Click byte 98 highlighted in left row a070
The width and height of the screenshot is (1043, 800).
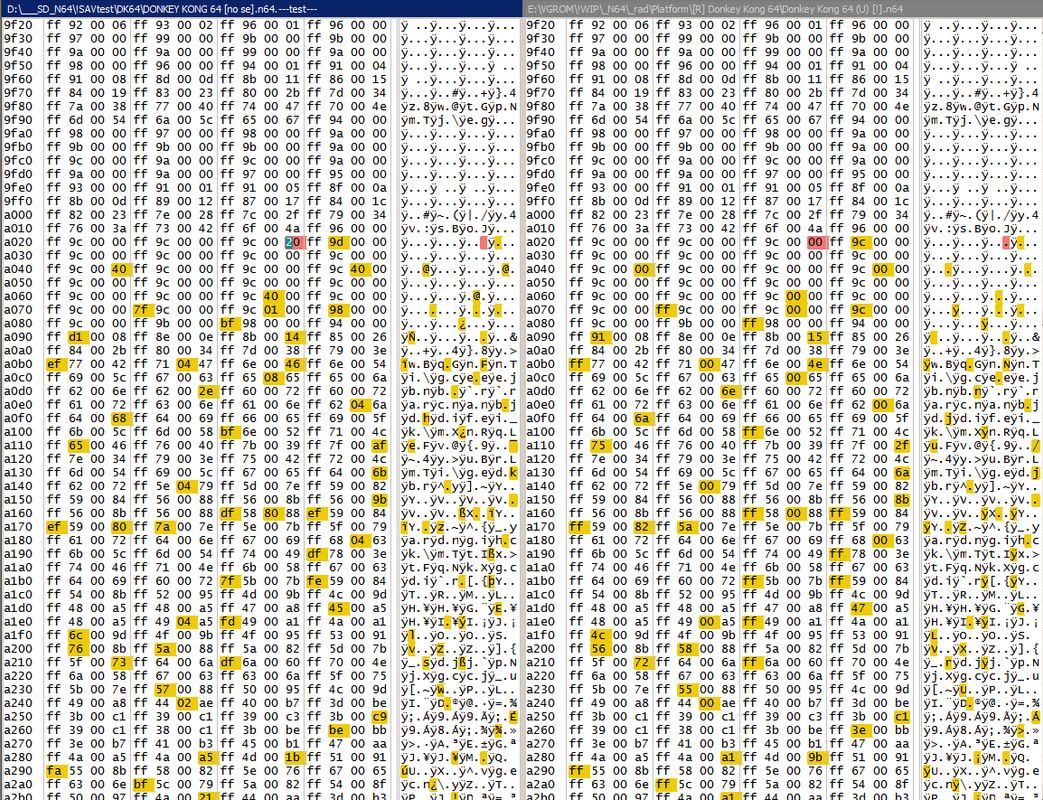click(x=337, y=310)
